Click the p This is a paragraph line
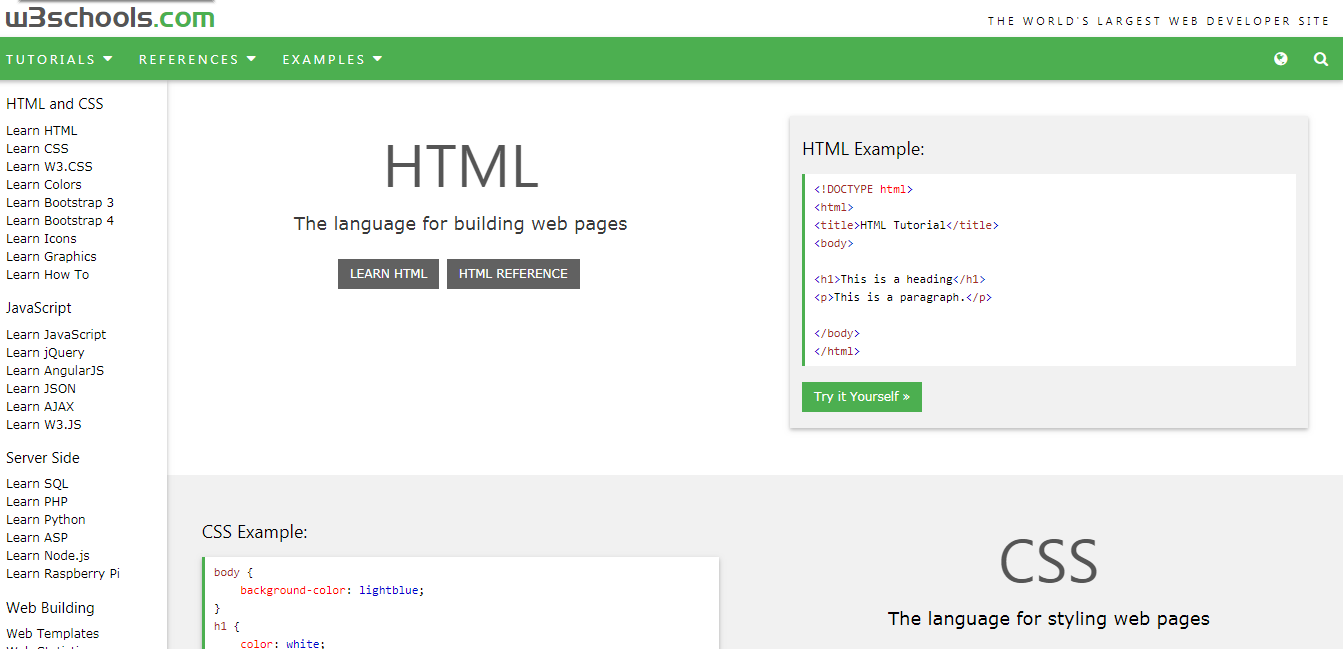Screen dimensions: 1343x649 903,297
